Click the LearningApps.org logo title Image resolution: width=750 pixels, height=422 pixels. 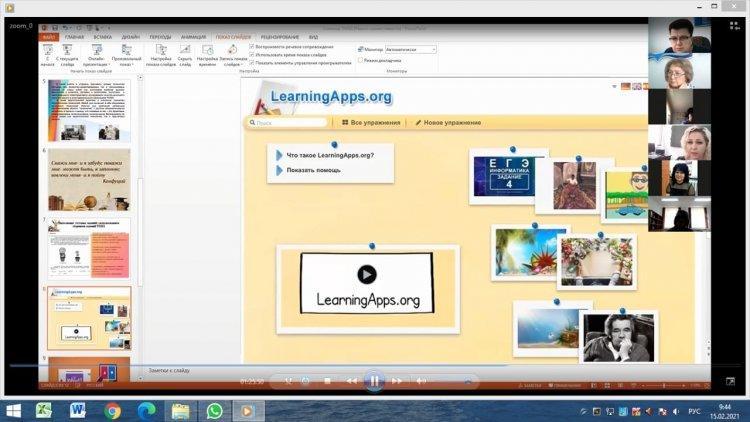pos(331,96)
